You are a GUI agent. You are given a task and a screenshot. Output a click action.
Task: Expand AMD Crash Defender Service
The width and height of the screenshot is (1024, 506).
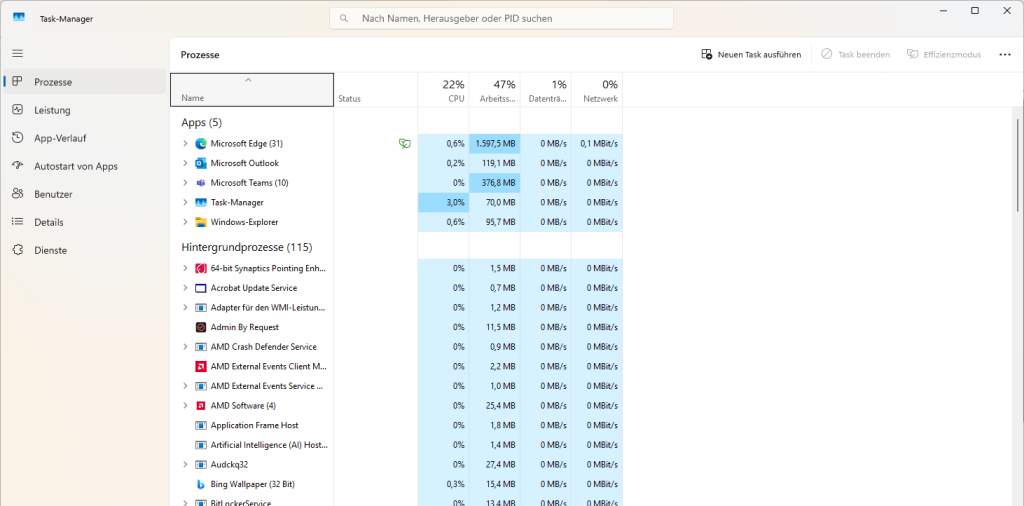185,347
